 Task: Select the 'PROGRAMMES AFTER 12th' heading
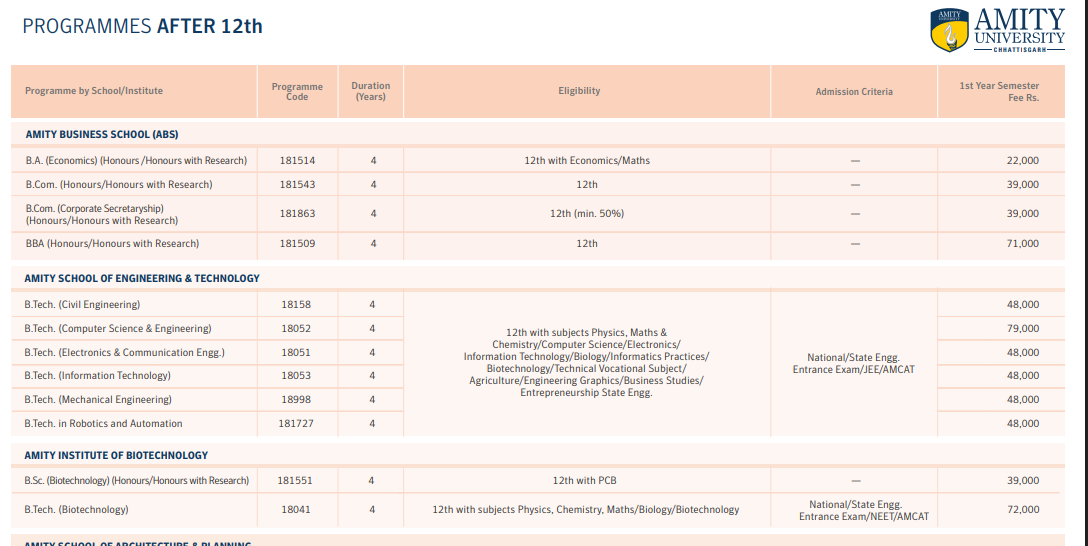142,26
